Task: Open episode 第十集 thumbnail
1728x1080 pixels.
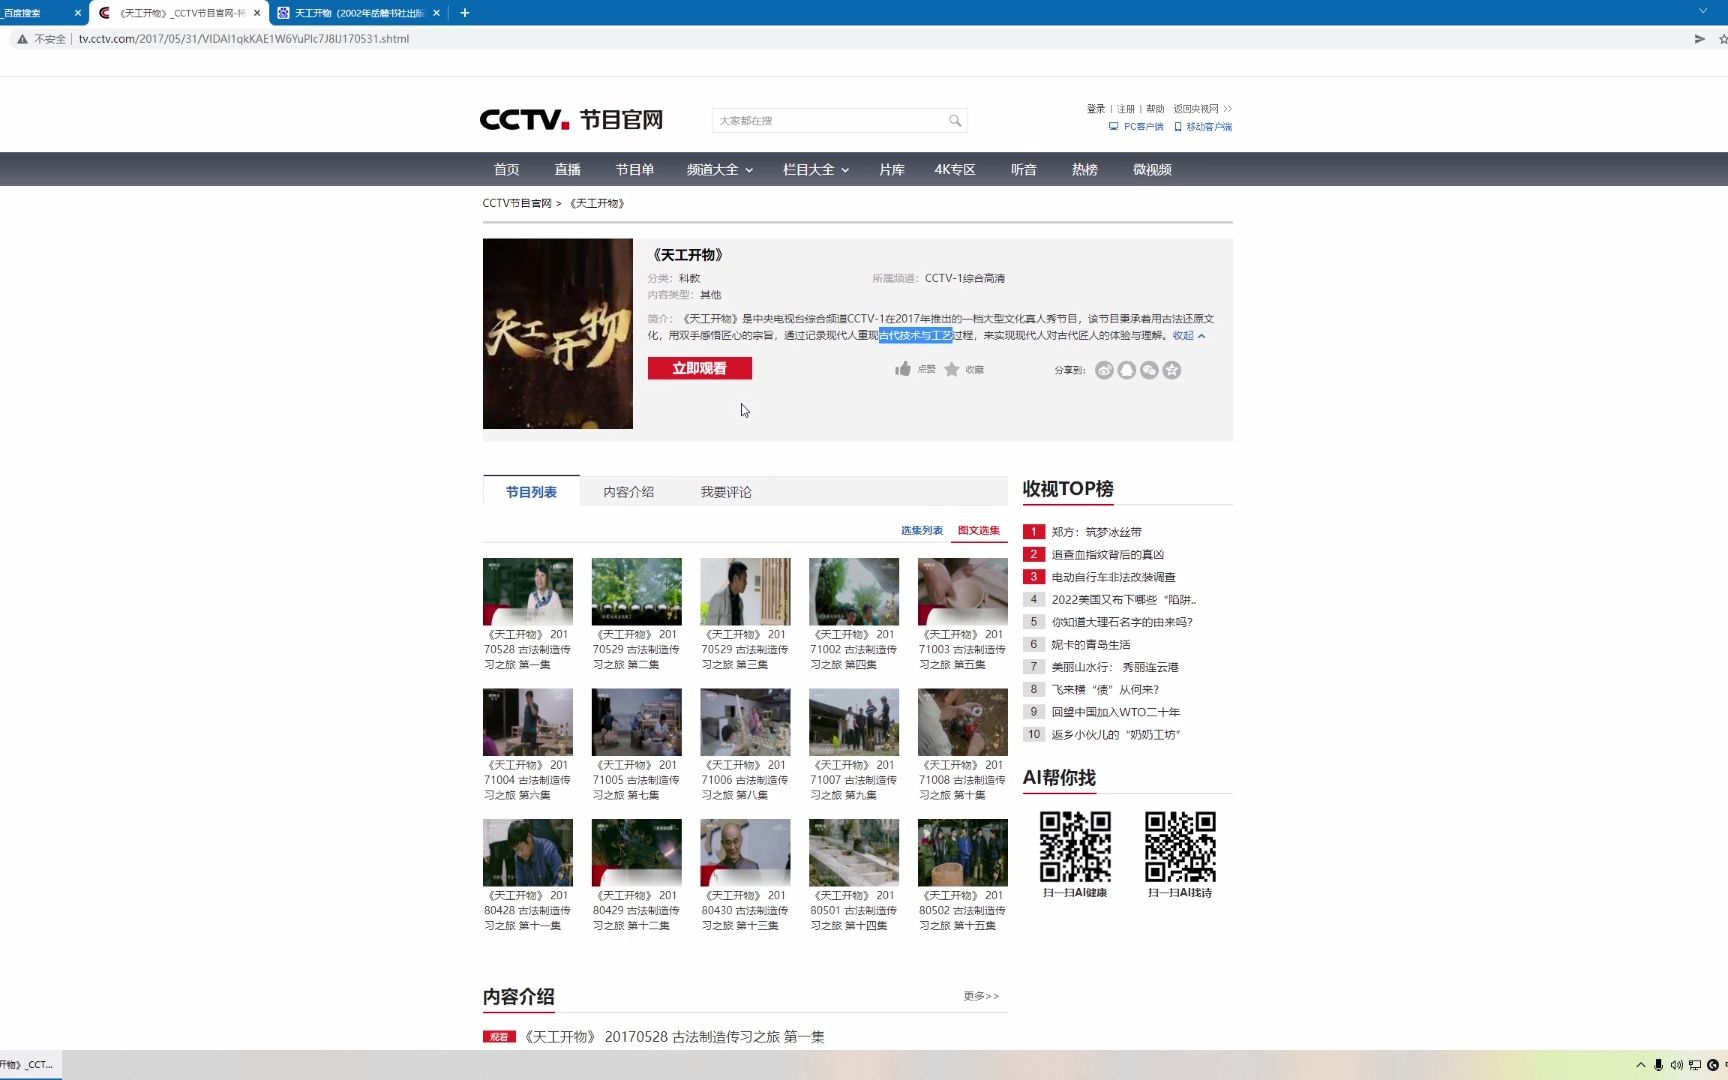Action: (x=963, y=722)
